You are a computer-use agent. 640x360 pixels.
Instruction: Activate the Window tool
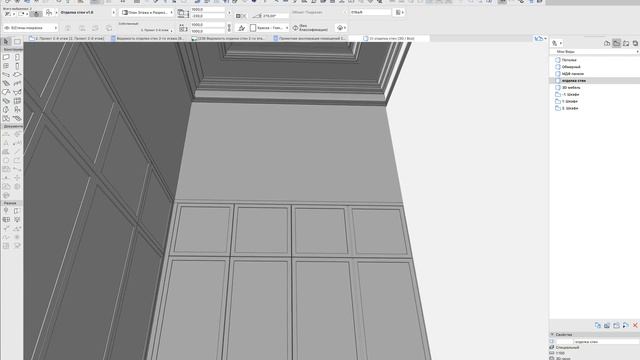tap(6, 66)
